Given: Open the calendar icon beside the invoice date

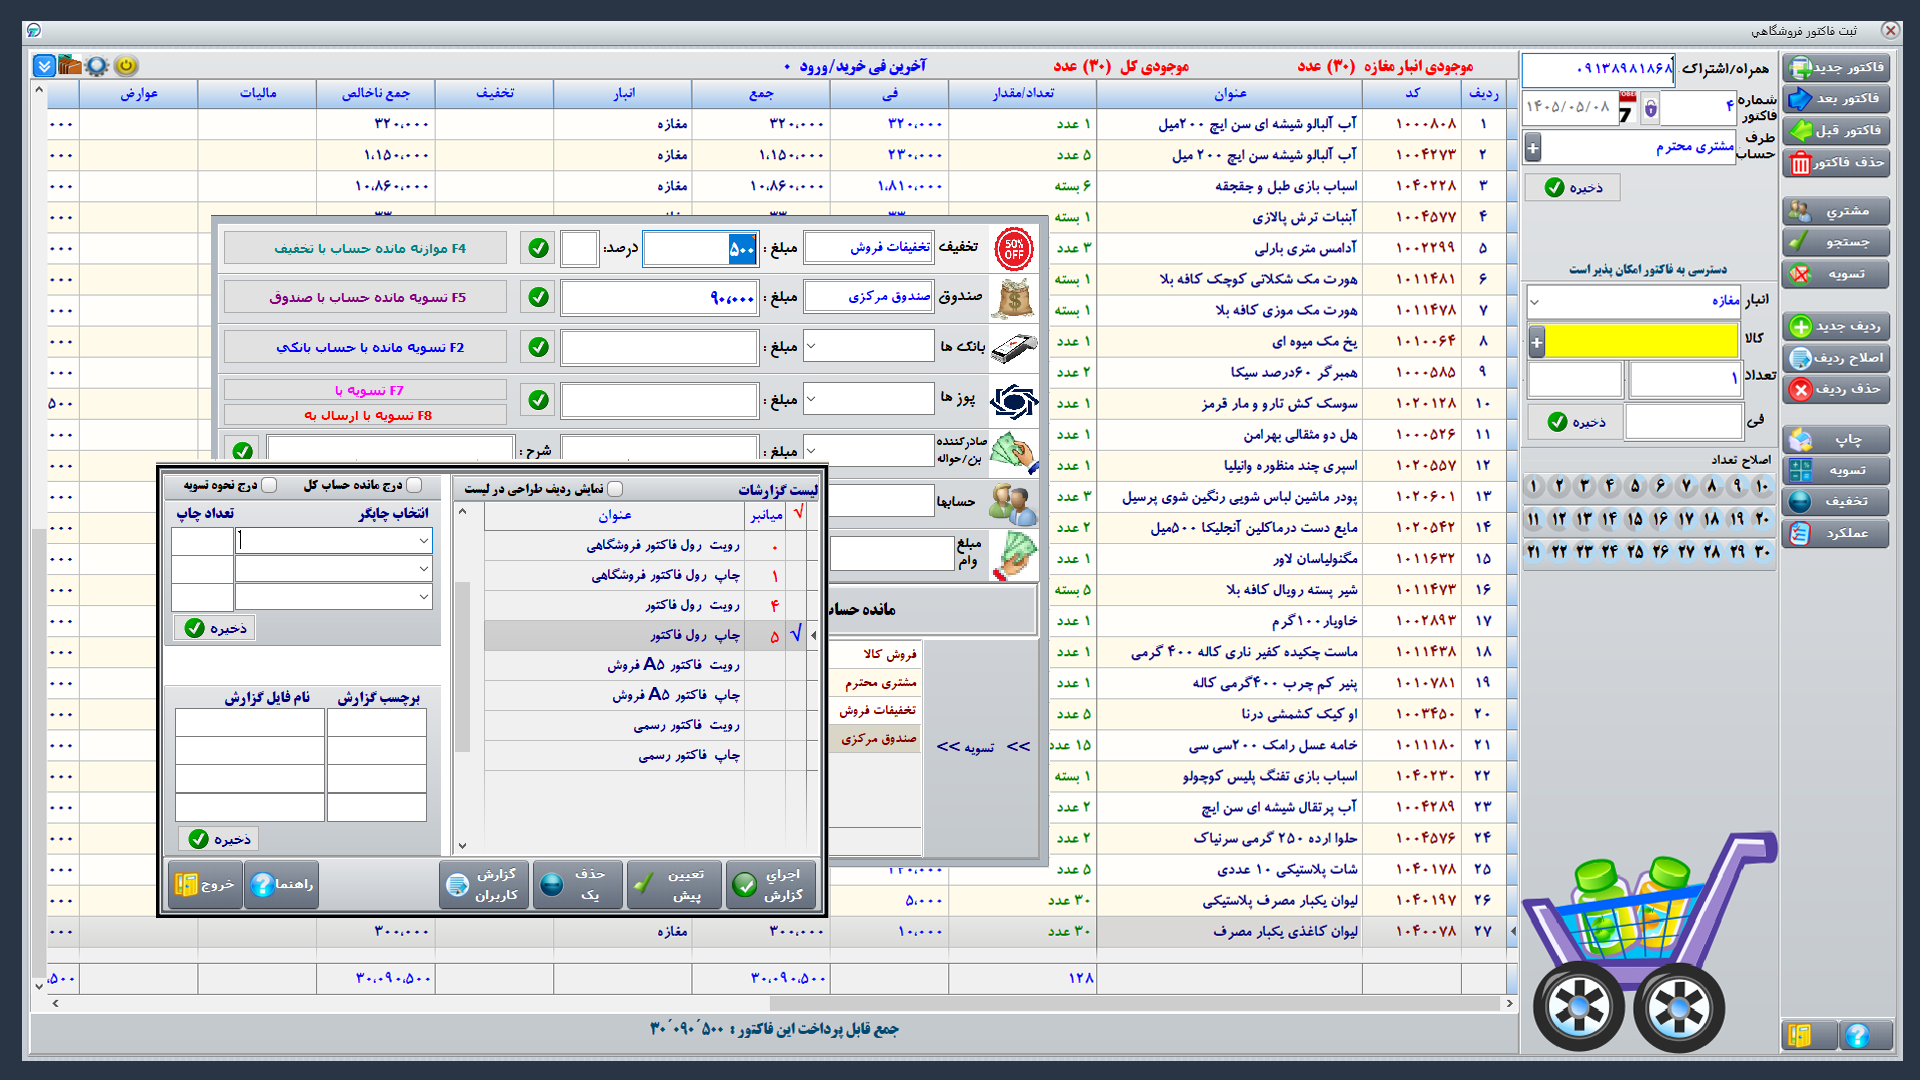Looking at the screenshot, I should click(1627, 108).
